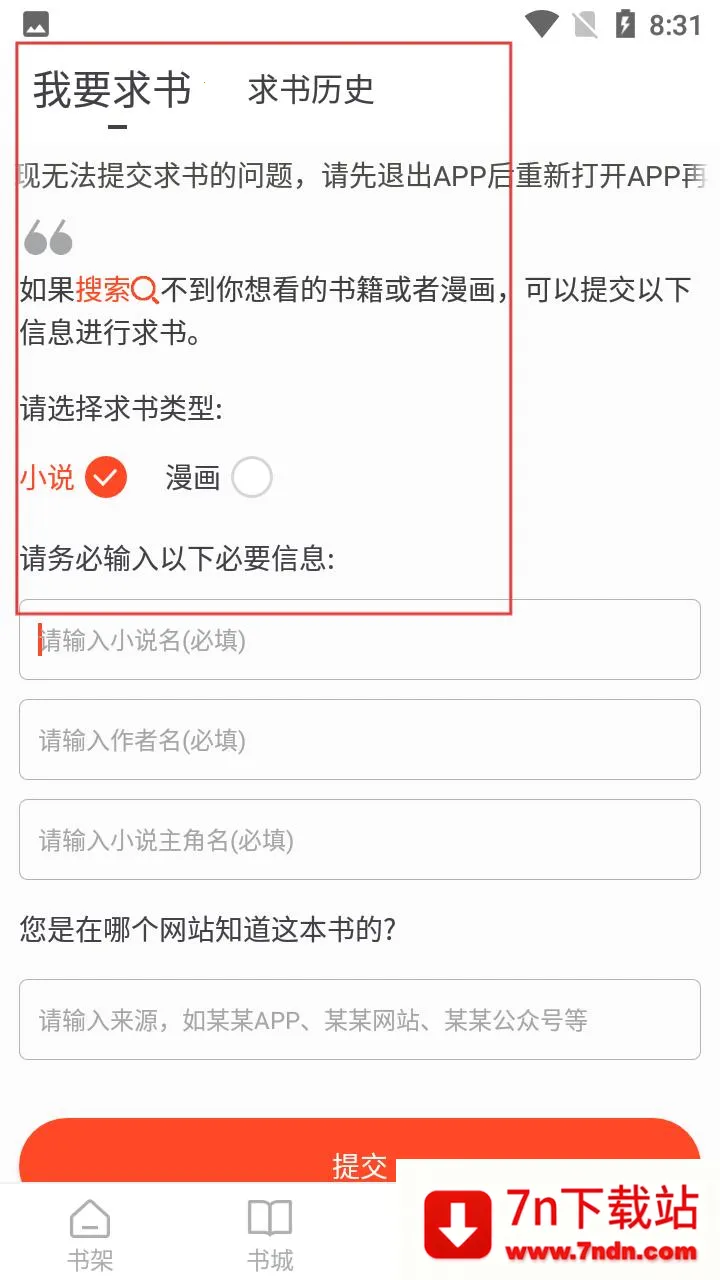Select the 漫画 comic radio button
720x1280 pixels.
pos(251,478)
